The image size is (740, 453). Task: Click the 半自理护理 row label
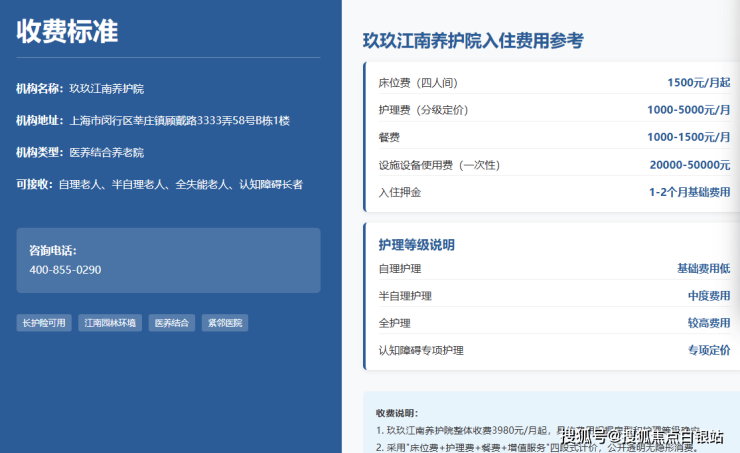[x=405, y=296]
